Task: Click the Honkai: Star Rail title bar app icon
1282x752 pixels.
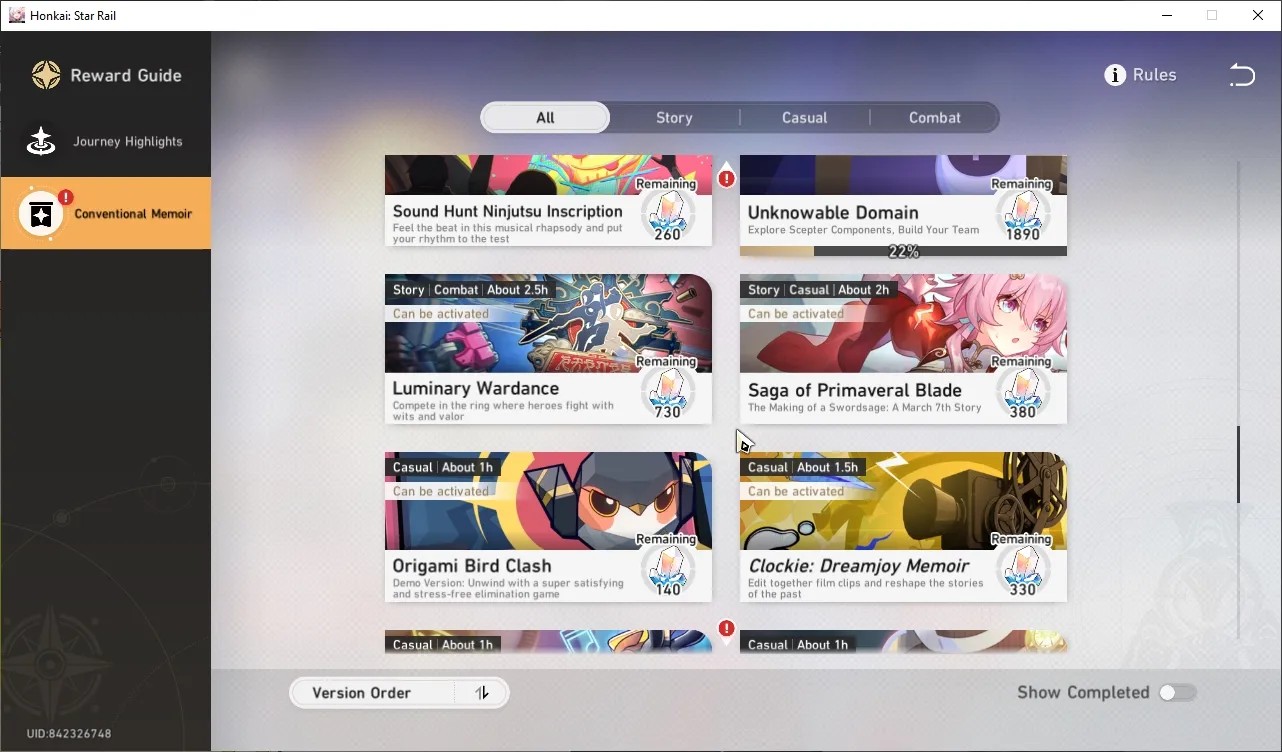Action: pos(16,15)
